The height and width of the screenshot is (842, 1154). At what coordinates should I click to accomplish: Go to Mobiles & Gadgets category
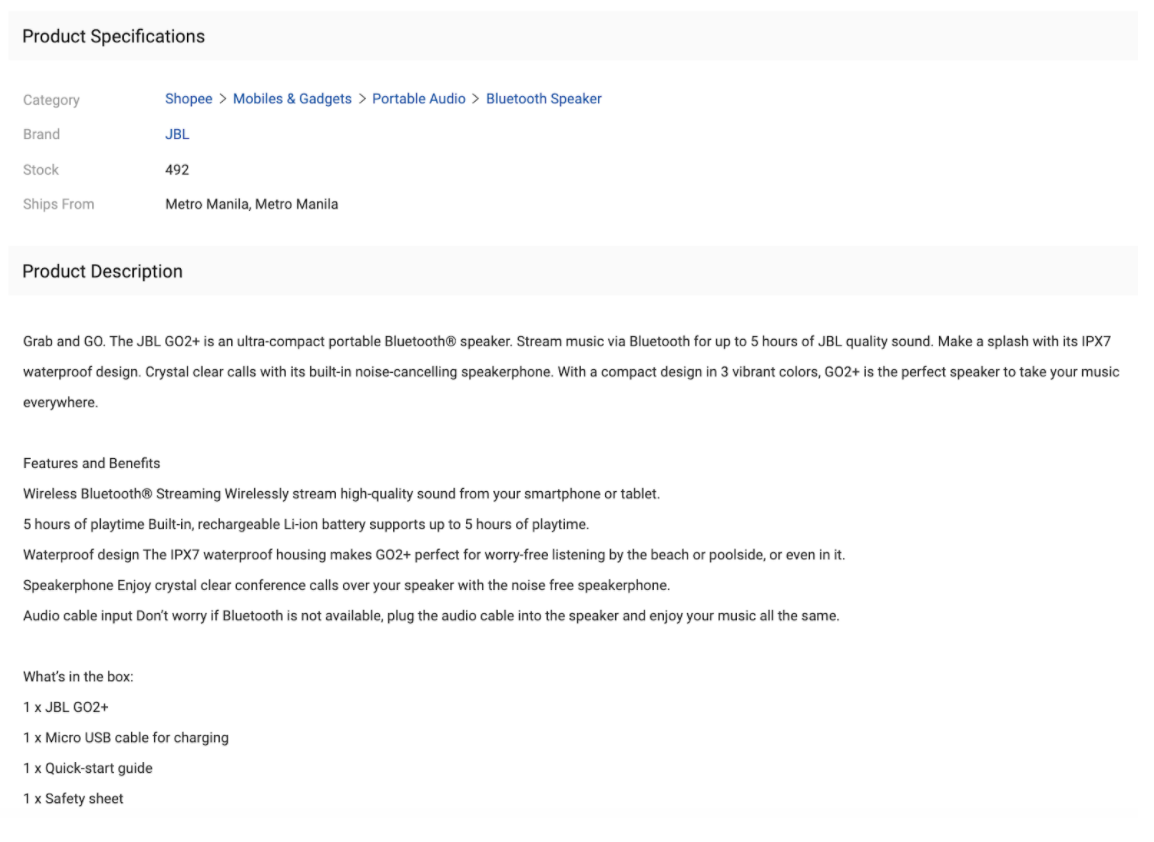(292, 99)
